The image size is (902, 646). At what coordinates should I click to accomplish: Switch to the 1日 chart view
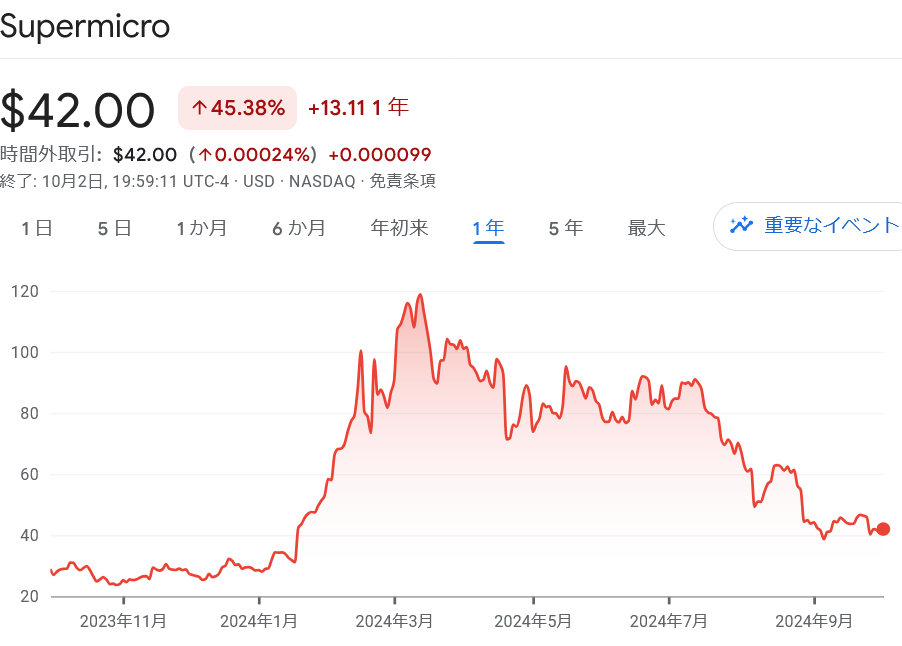[x=36, y=228]
